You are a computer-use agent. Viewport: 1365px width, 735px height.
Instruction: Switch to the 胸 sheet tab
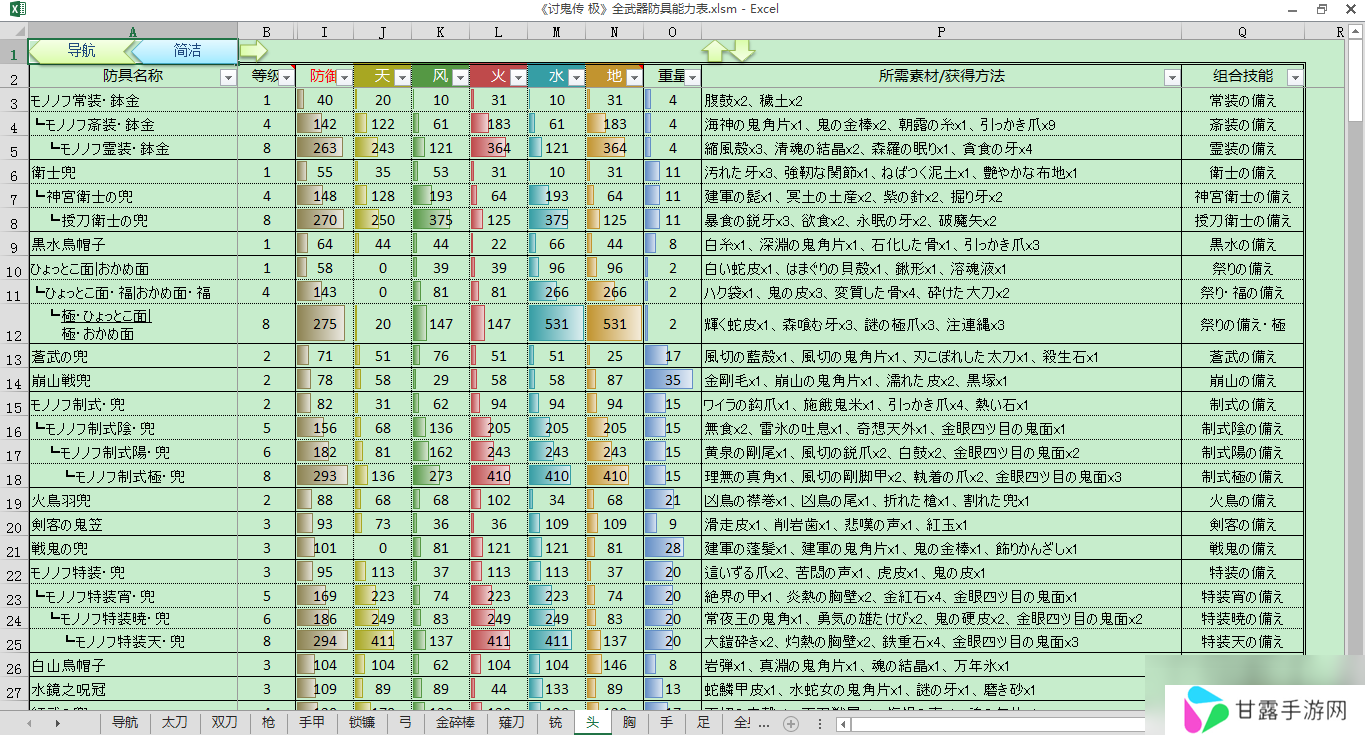click(x=629, y=722)
